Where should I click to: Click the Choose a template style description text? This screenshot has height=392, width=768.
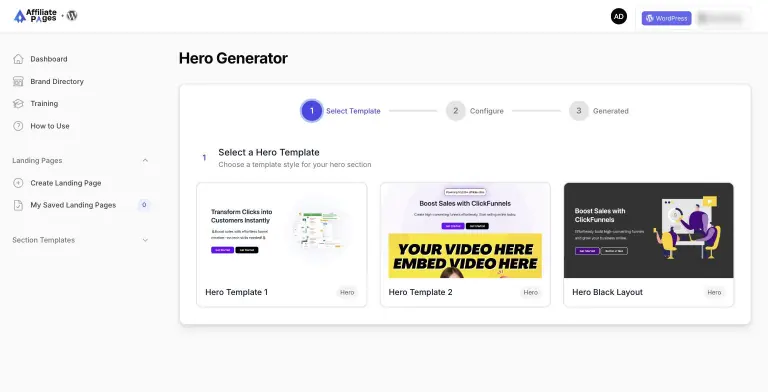pyautogui.click(x=295, y=165)
